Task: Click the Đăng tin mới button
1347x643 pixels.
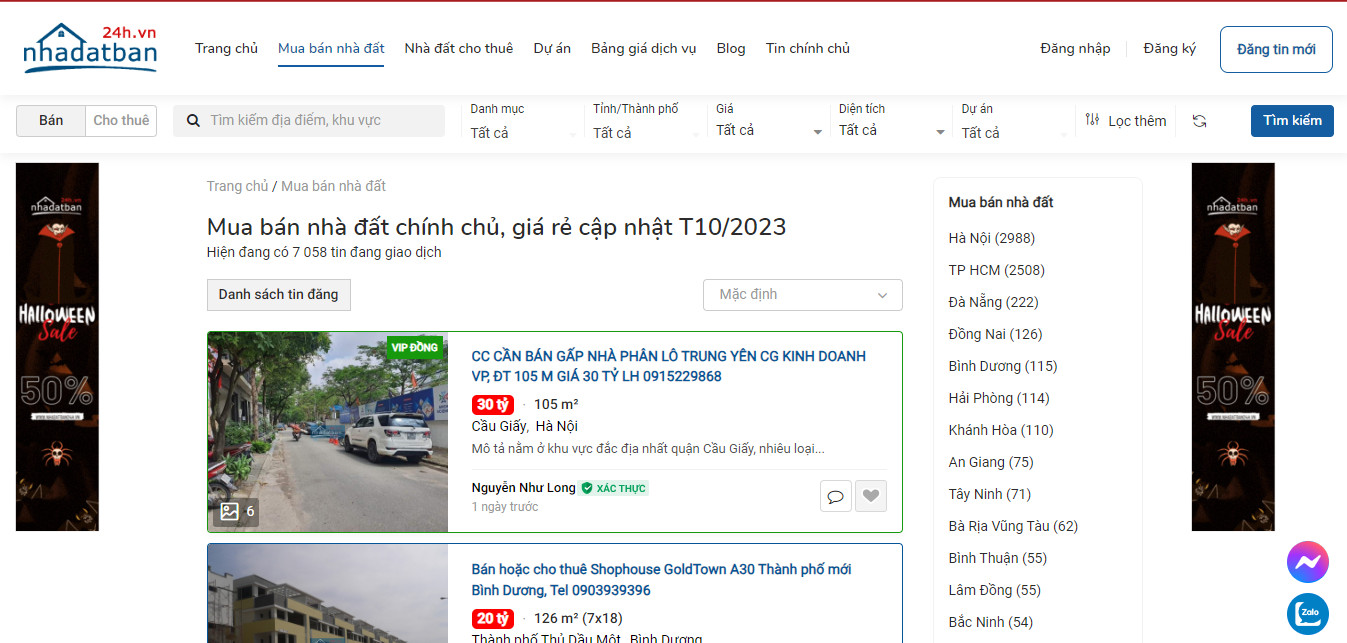Action: (1275, 48)
